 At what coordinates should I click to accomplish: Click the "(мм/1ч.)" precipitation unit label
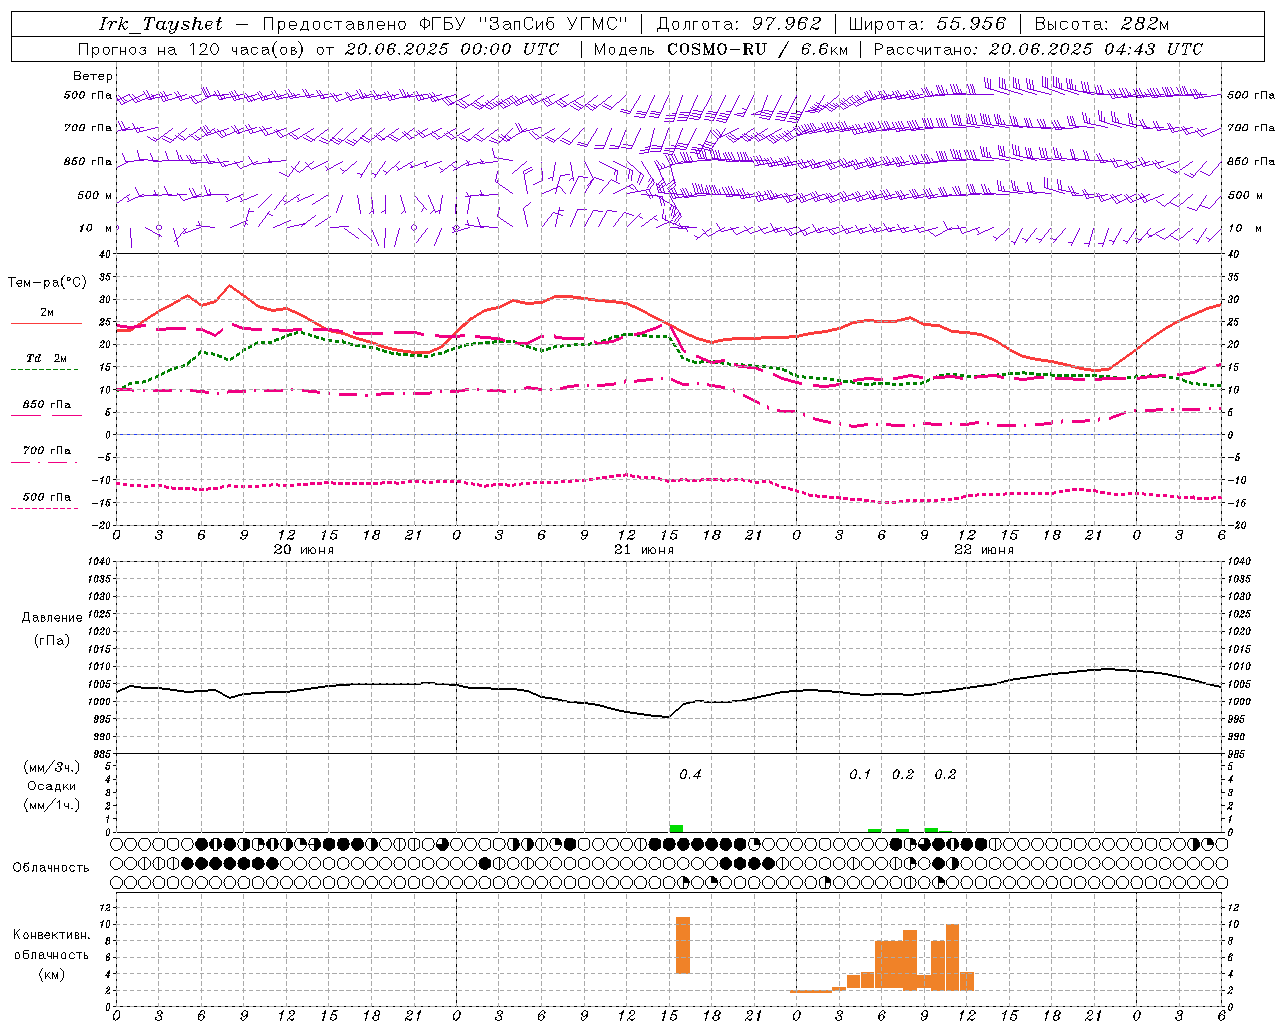pyautogui.click(x=51, y=805)
